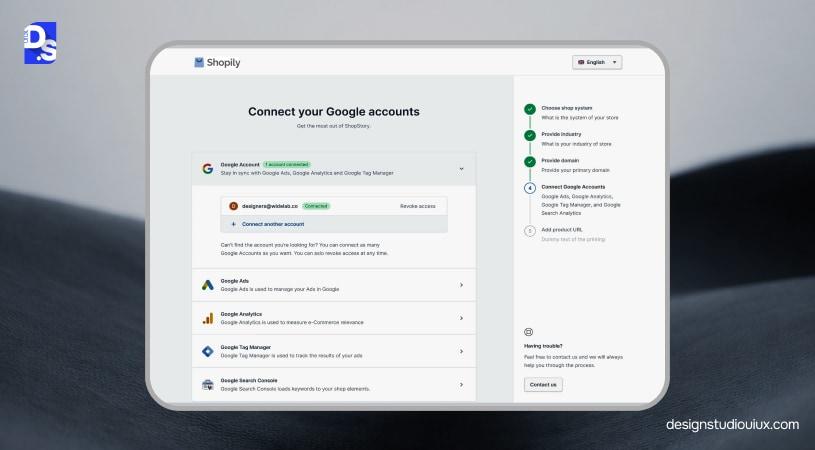
Task: Click the Provide domain step label
Action: (560, 161)
